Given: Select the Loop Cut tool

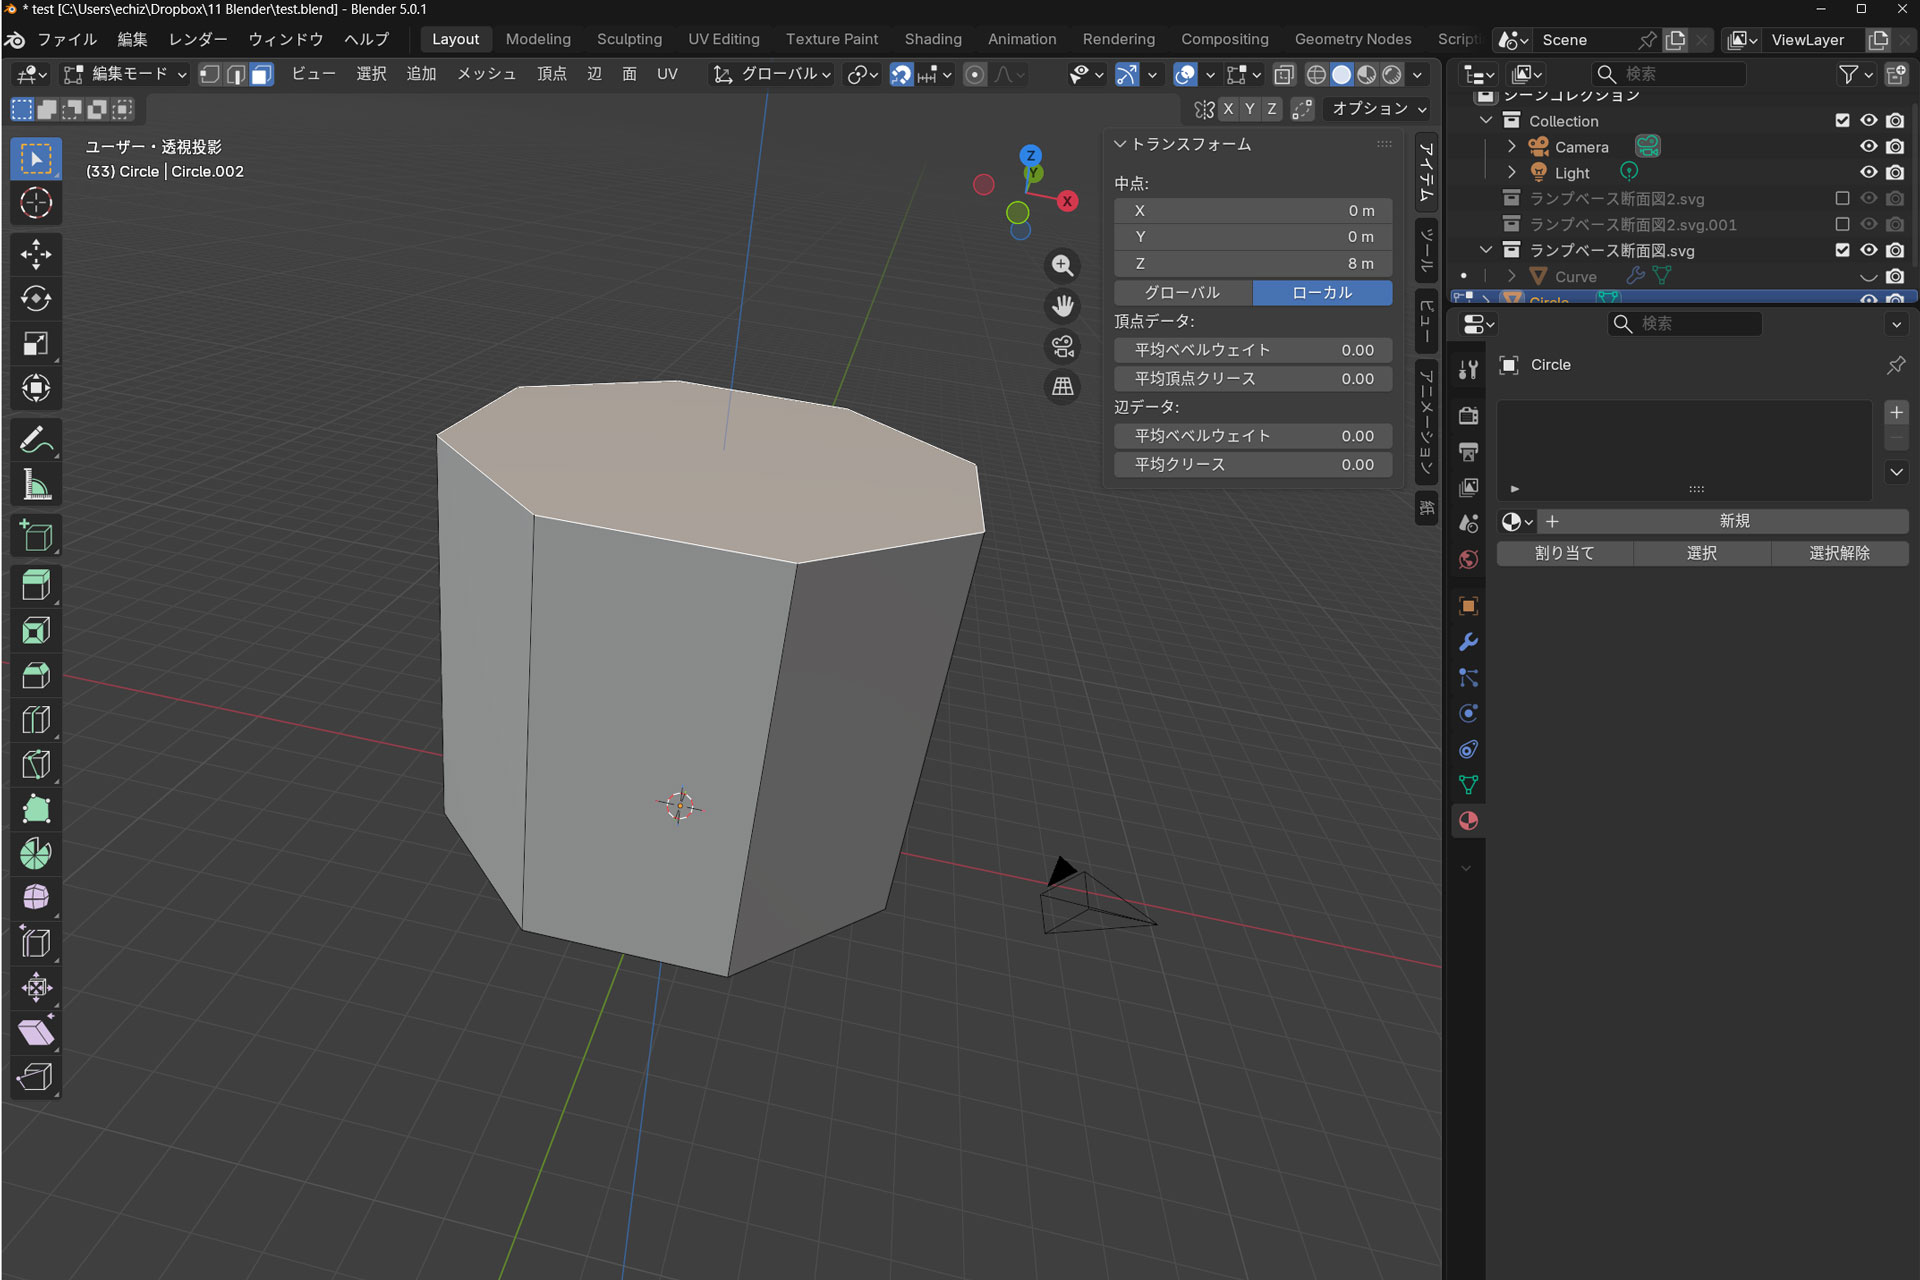Looking at the screenshot, I should (36, 720).
